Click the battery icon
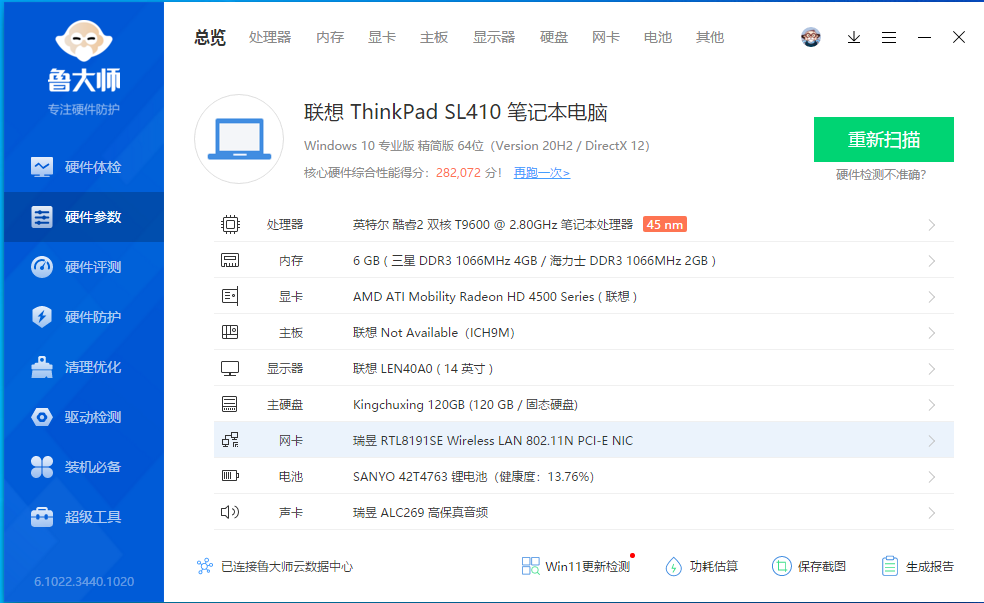 [x=230, y=476]
